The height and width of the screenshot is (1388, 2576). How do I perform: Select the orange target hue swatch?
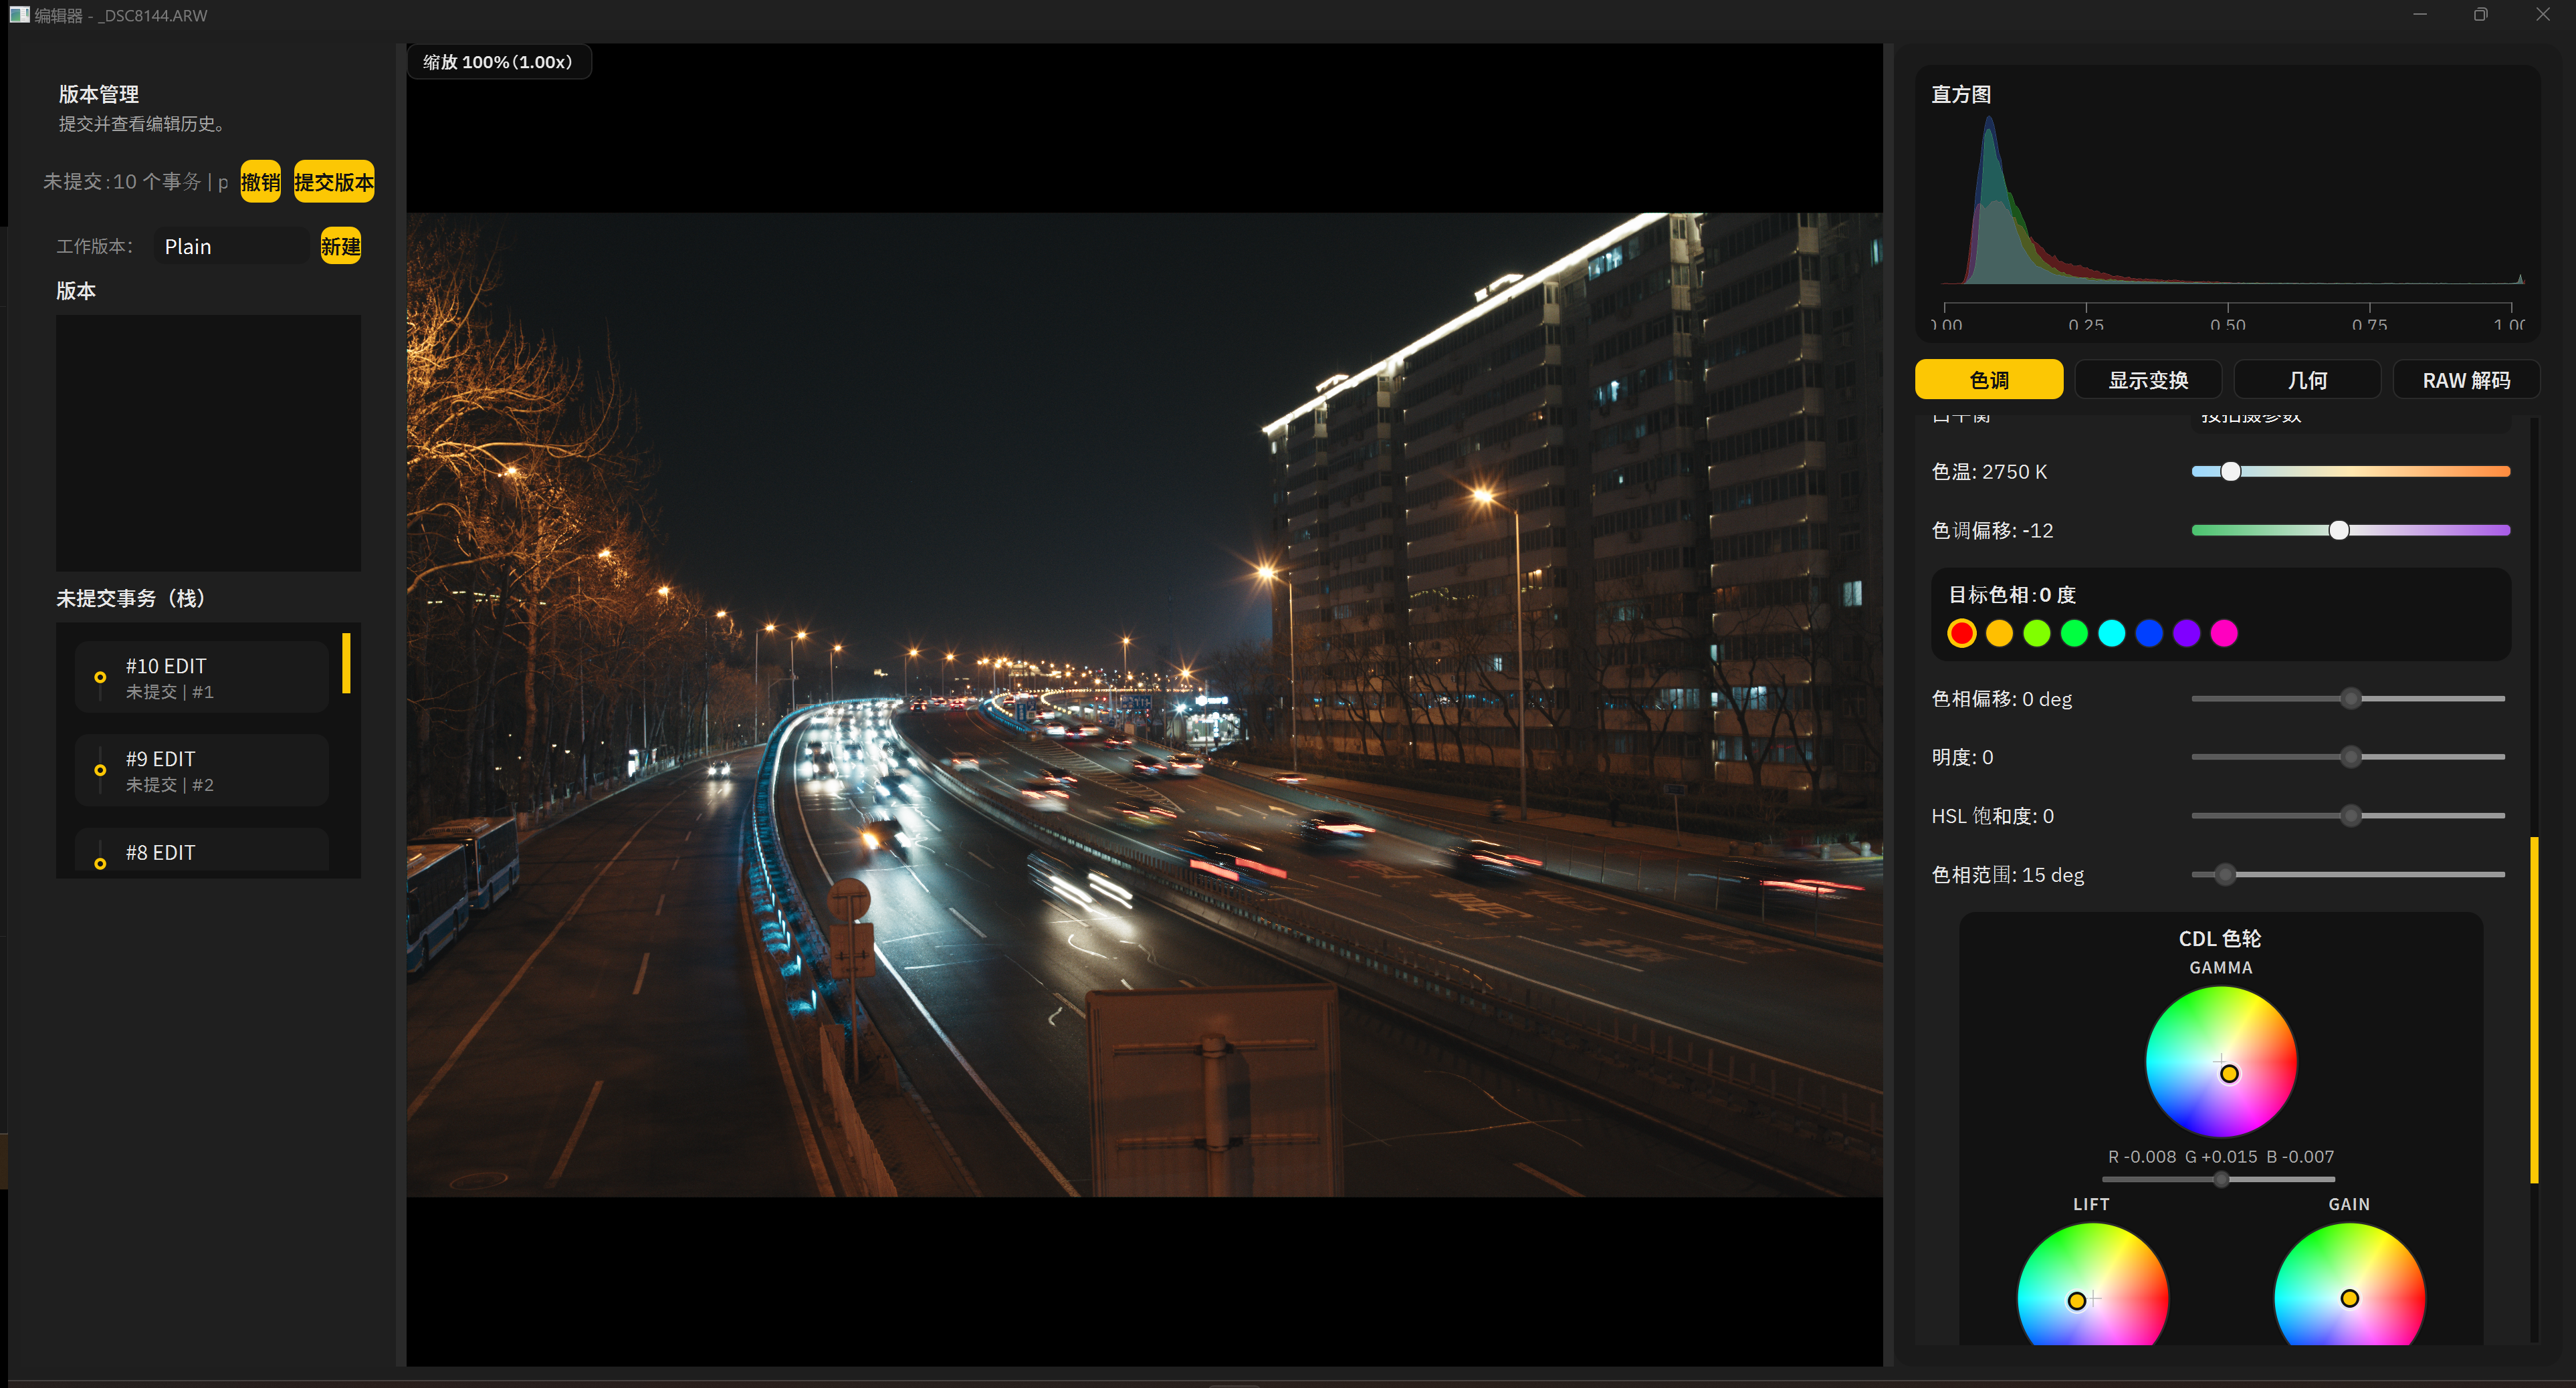1999,633
